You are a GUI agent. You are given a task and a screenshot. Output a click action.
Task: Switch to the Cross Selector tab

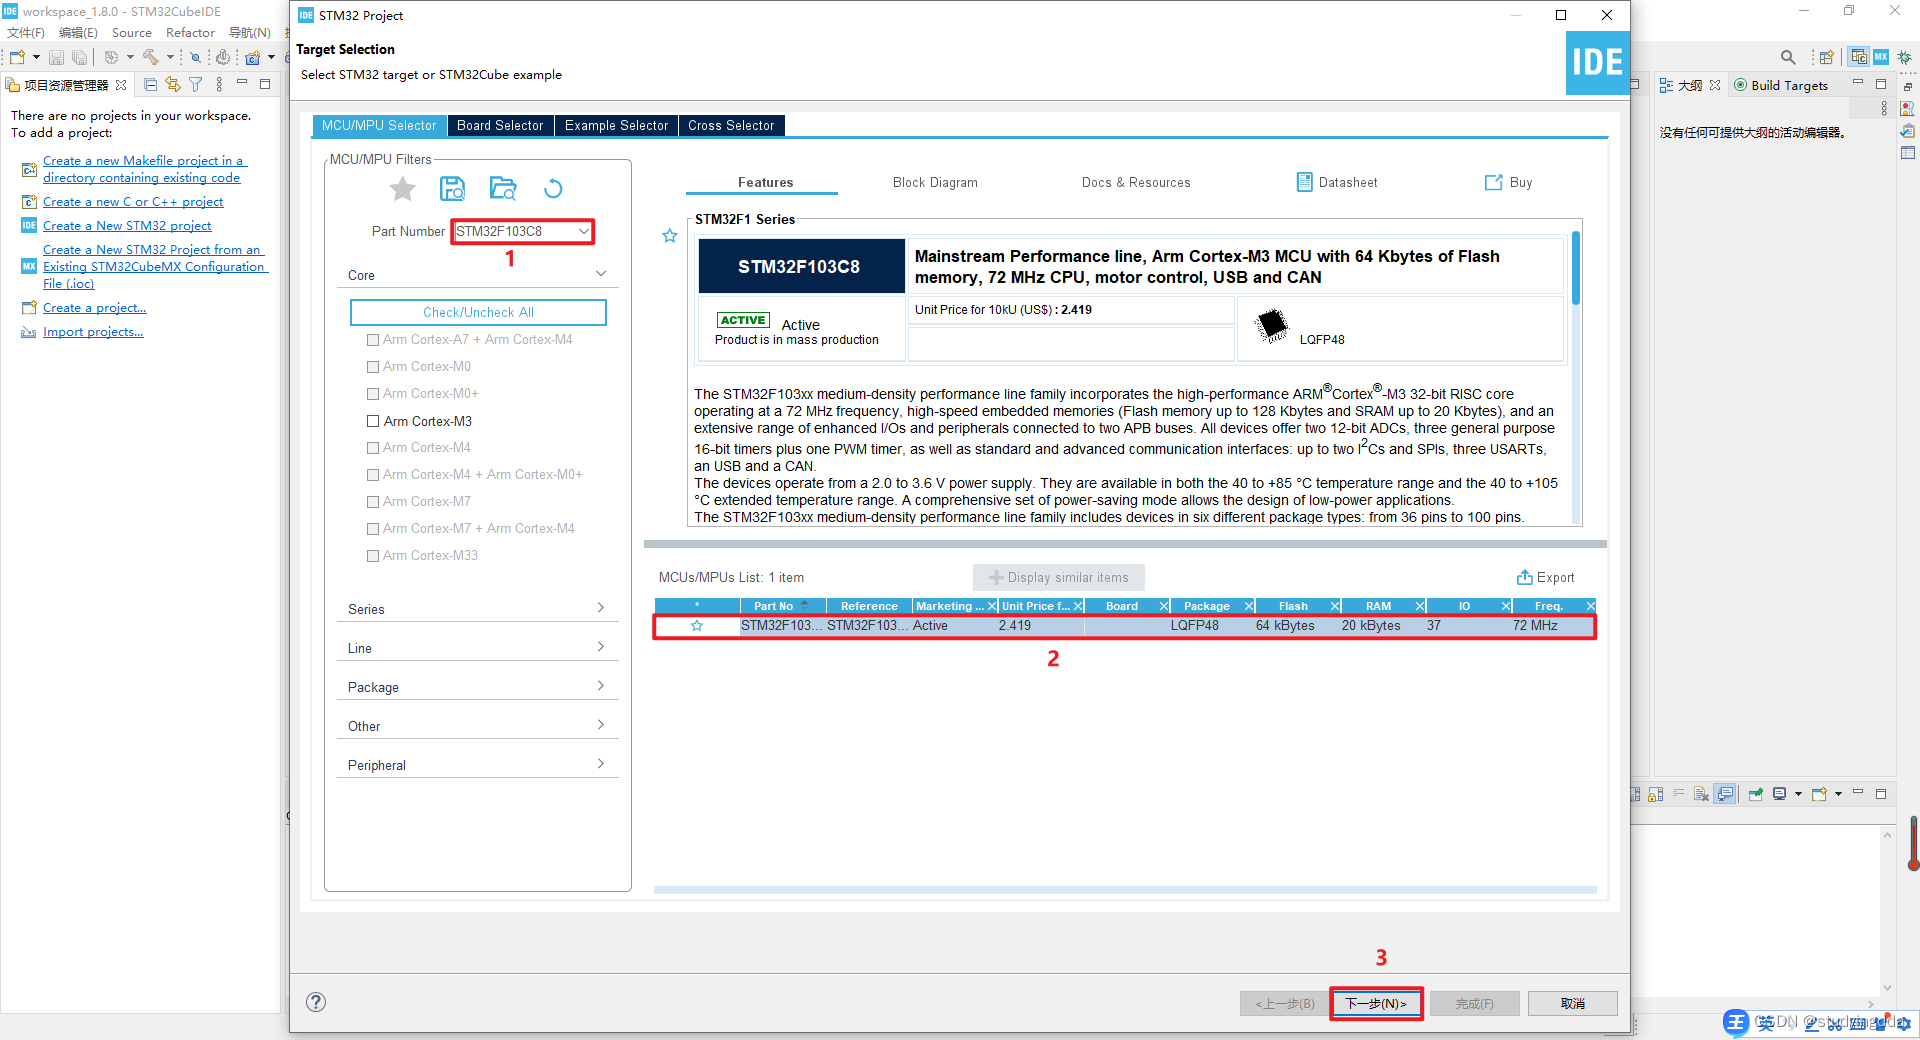click(731, 125)
